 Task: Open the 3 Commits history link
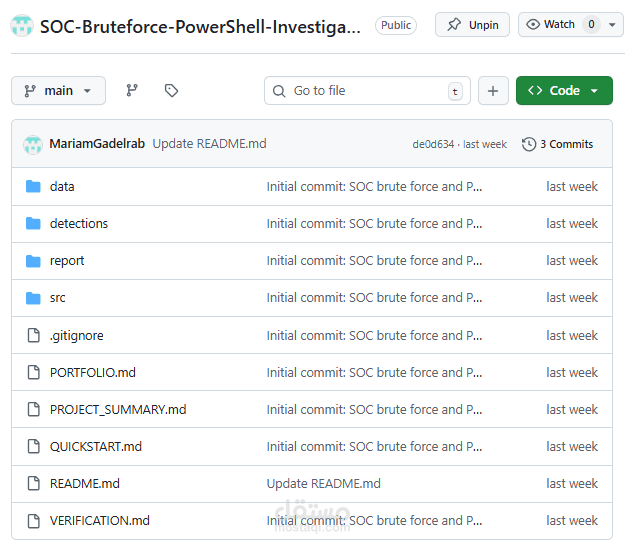pyautogui.click(x=558, y=144)
